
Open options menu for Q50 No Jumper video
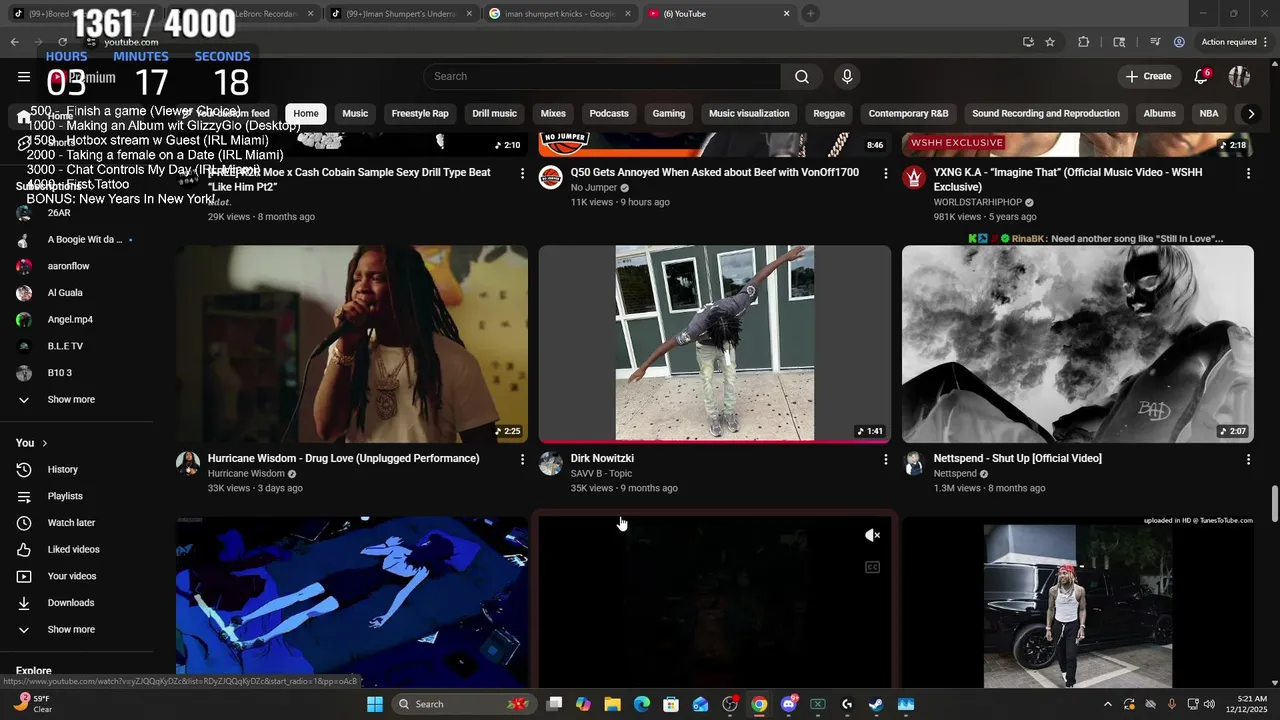[885, 173]
